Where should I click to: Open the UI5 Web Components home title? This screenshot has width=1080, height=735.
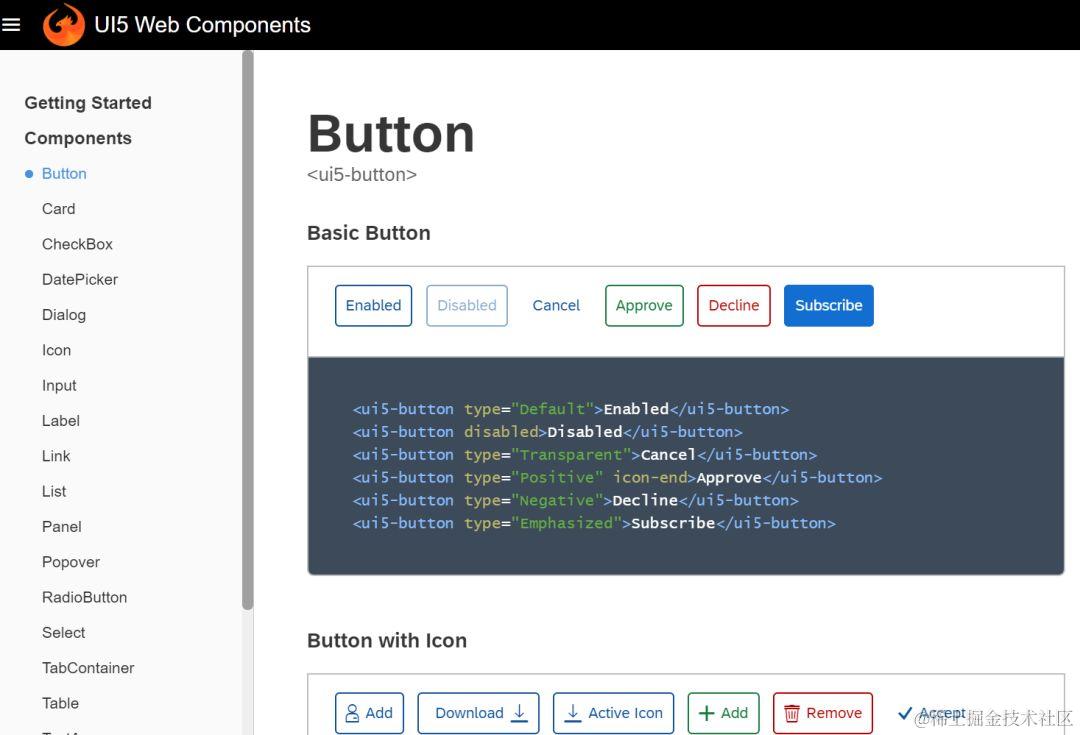coord(202,25)
